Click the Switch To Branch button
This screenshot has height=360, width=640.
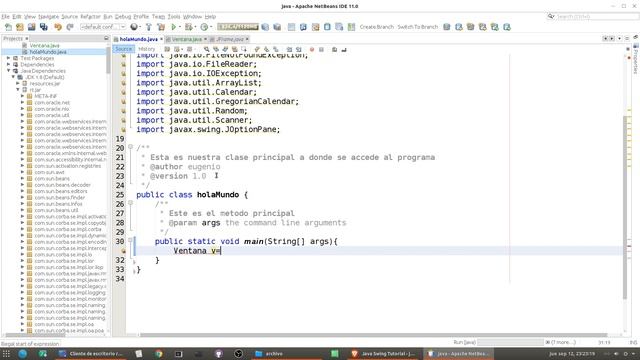point(418,27)
